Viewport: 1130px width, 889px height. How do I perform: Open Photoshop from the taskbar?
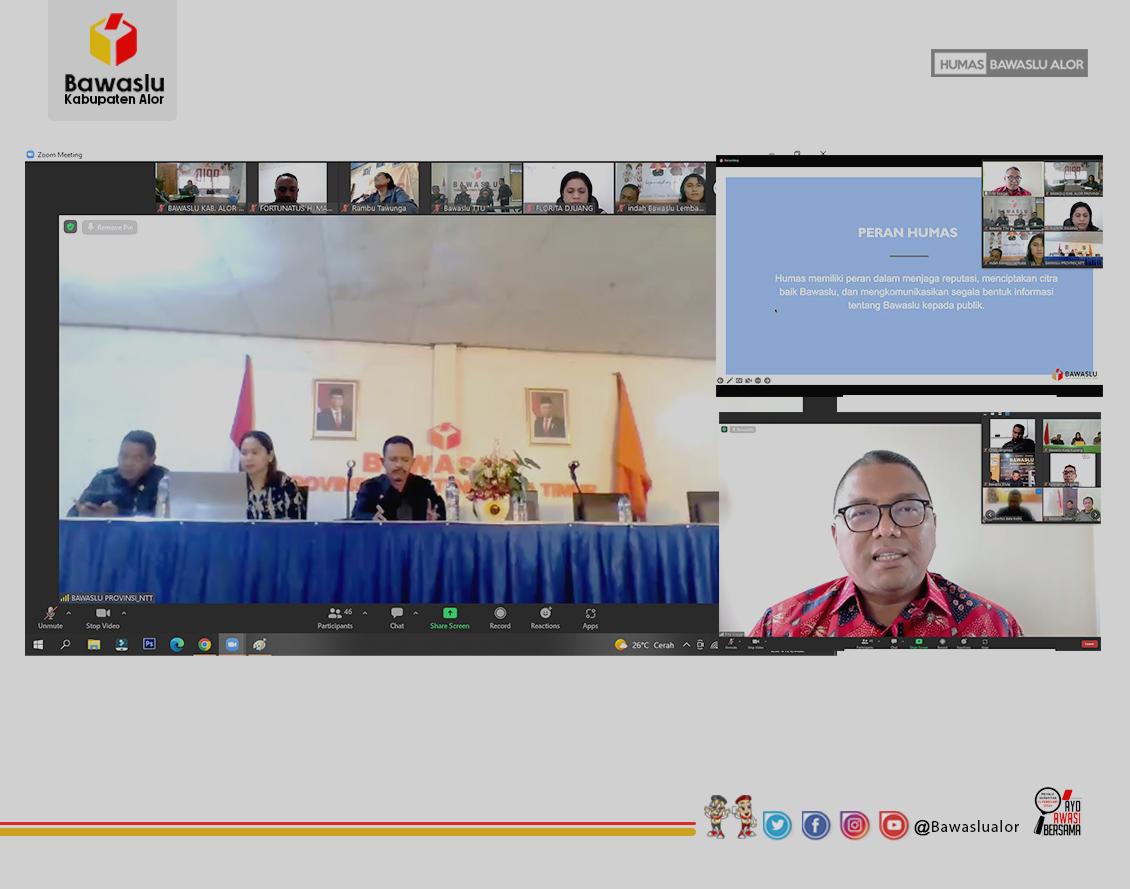149,644
